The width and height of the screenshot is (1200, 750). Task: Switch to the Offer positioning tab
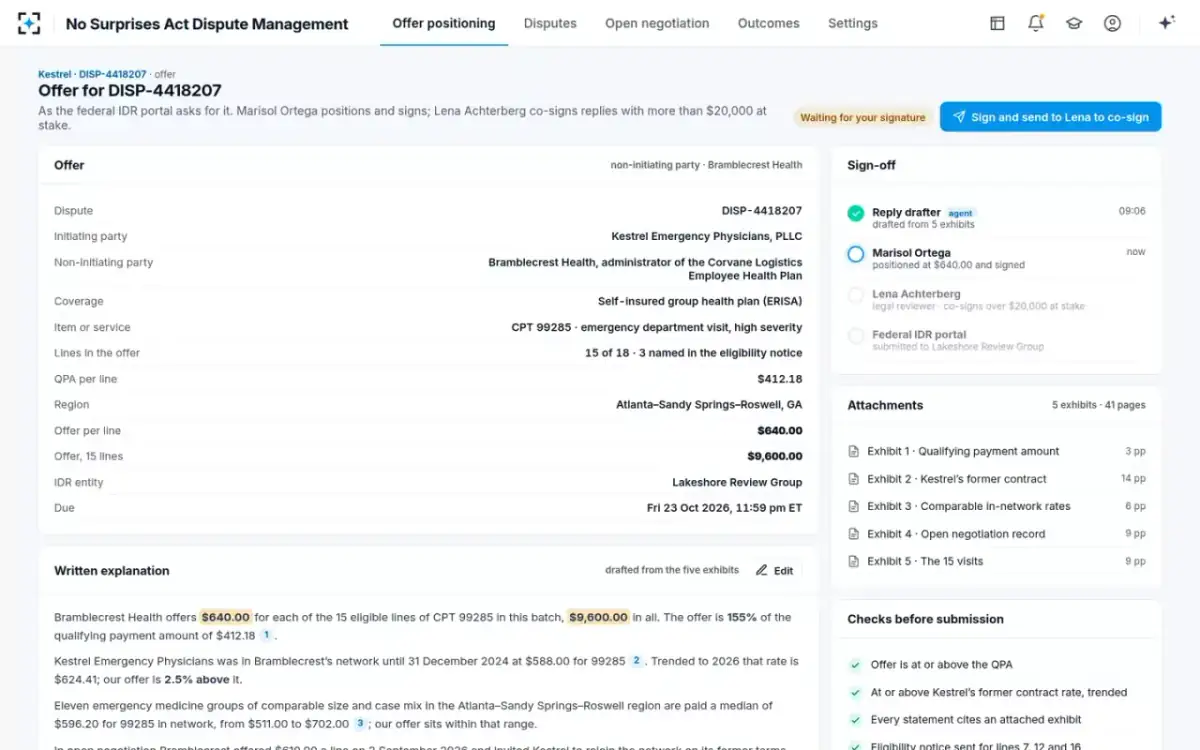[x=444, y=23]
